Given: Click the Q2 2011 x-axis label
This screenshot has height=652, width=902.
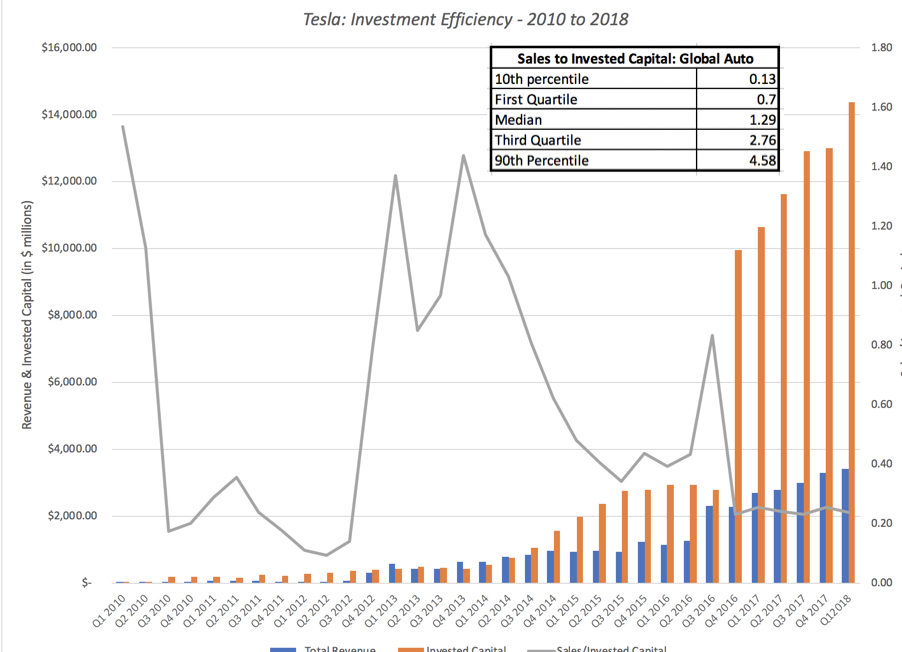Looking at the screenshot, I should click(x=222, y=611).
